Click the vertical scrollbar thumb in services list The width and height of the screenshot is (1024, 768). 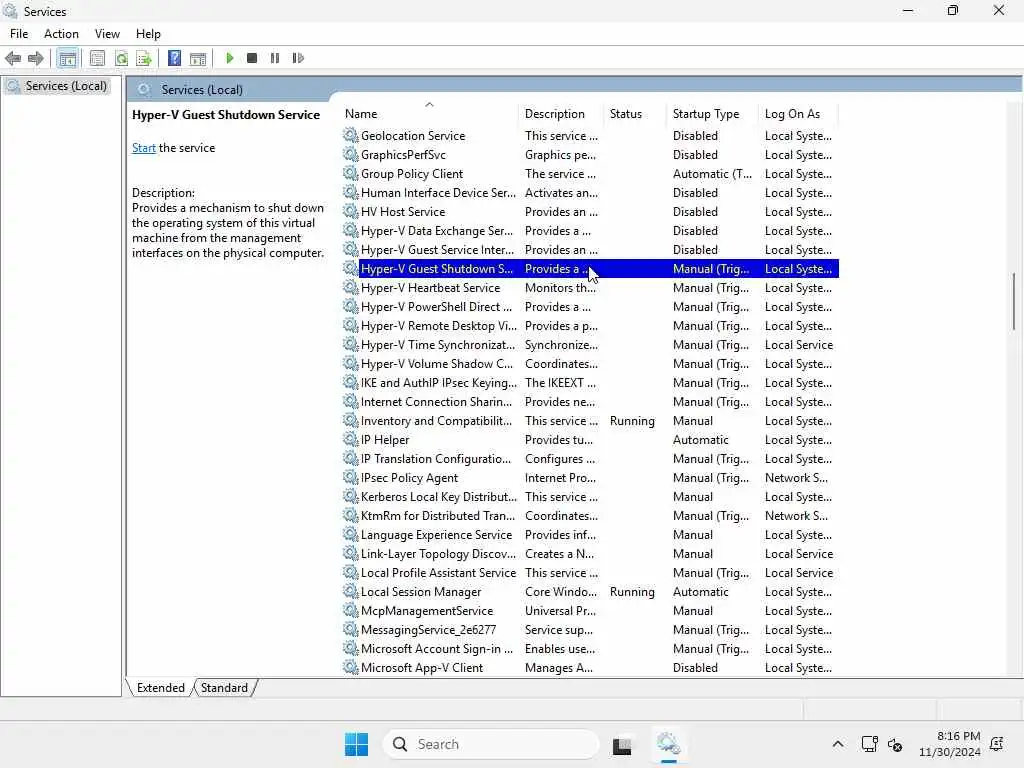click(x=1014, y=302)
